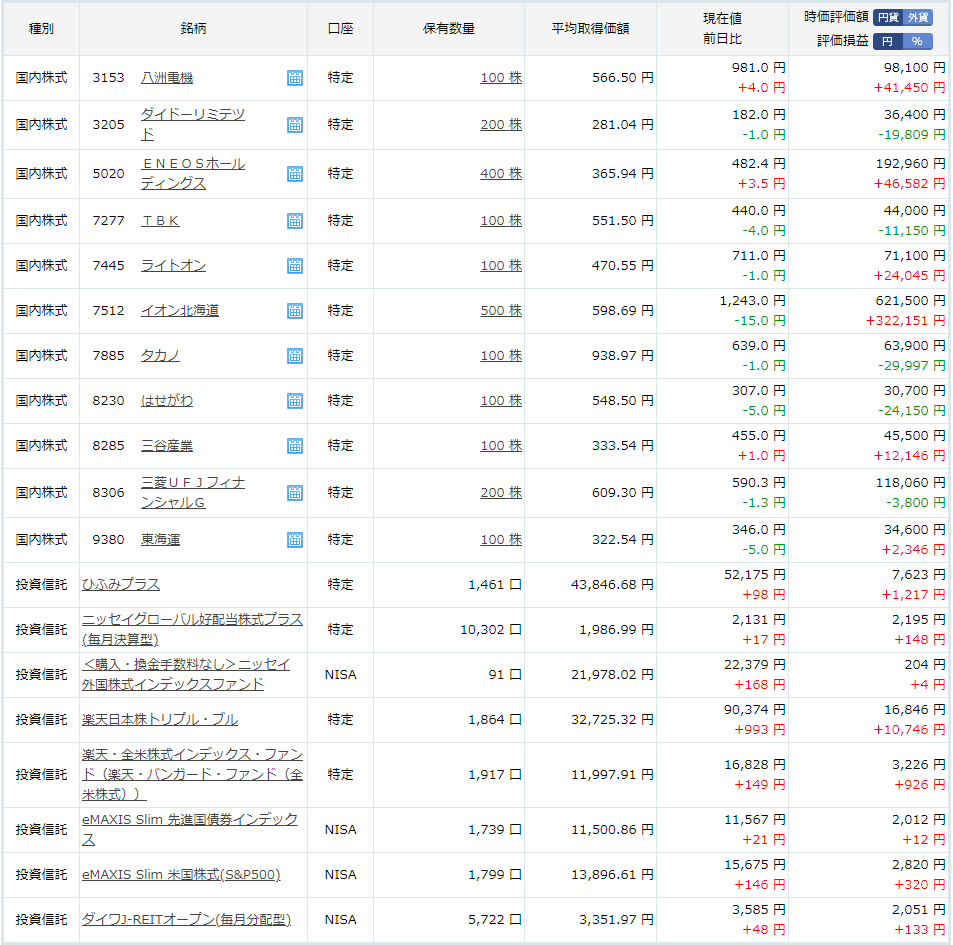Screen dimensions: 953x945
Task: Select quantity 5,722 口
Action: 495,919
